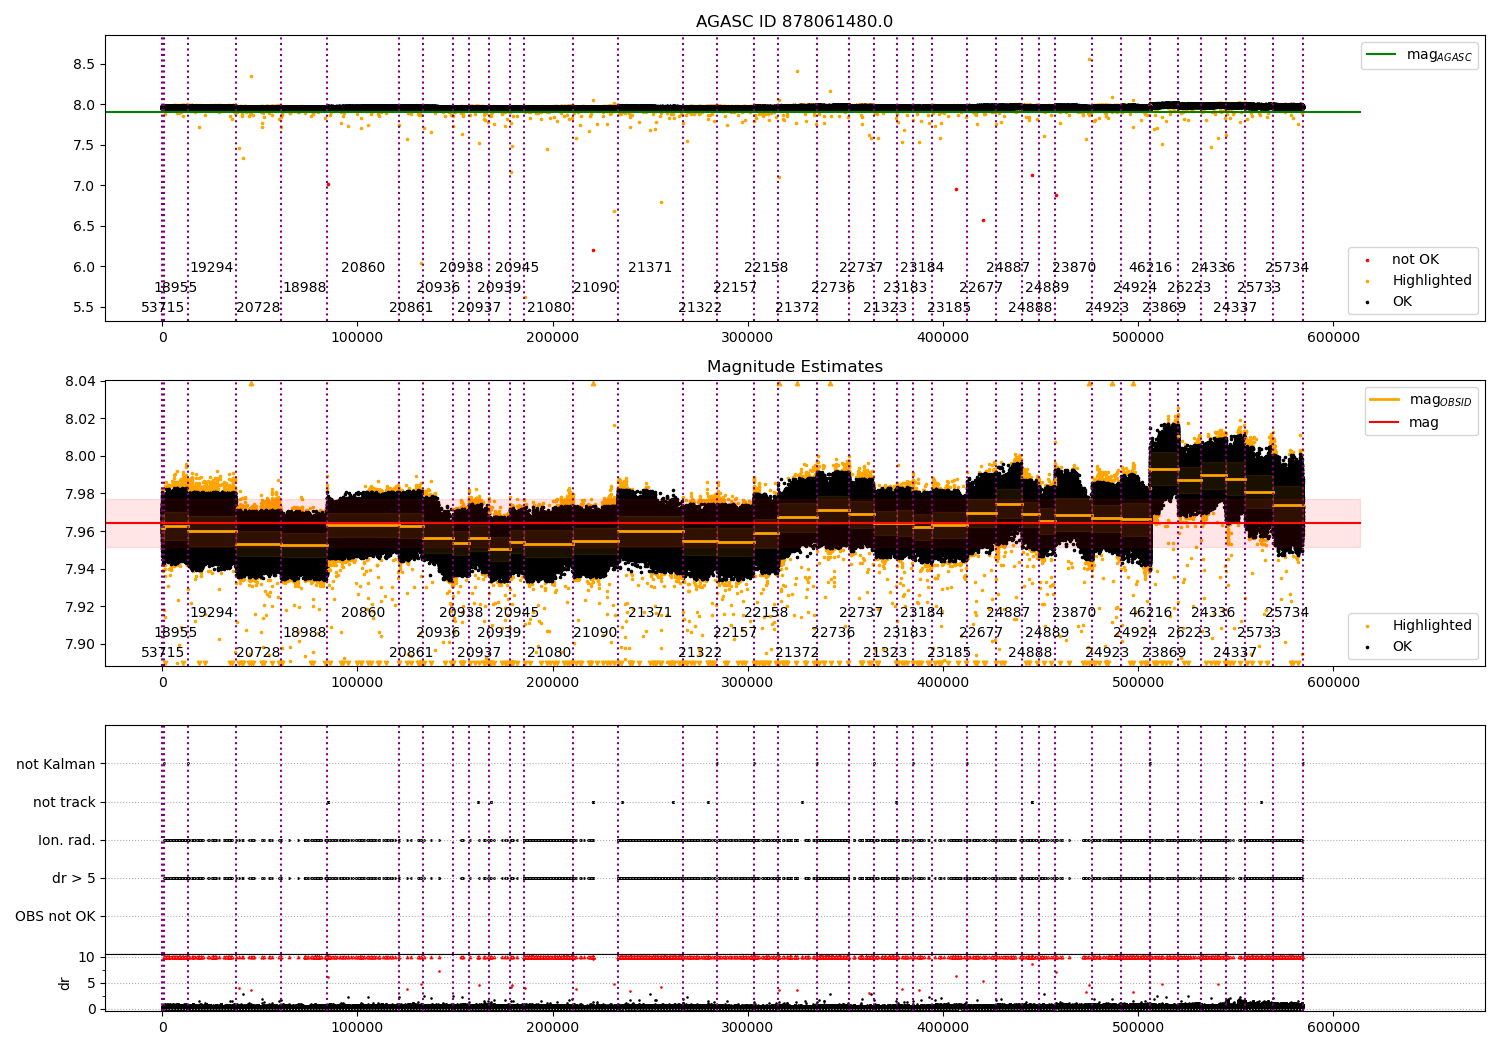Click OBSID label 18955 in the Magnitude Estimates plot
The width and height of the screenshot is (1500, 1050).
click(x=176, y=633)
